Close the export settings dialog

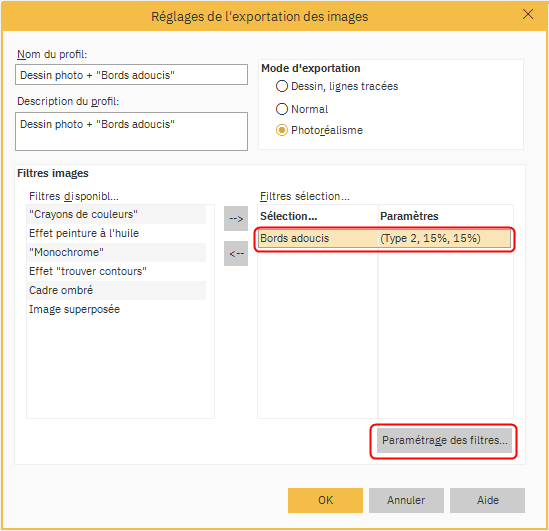[x=528, y=14]
